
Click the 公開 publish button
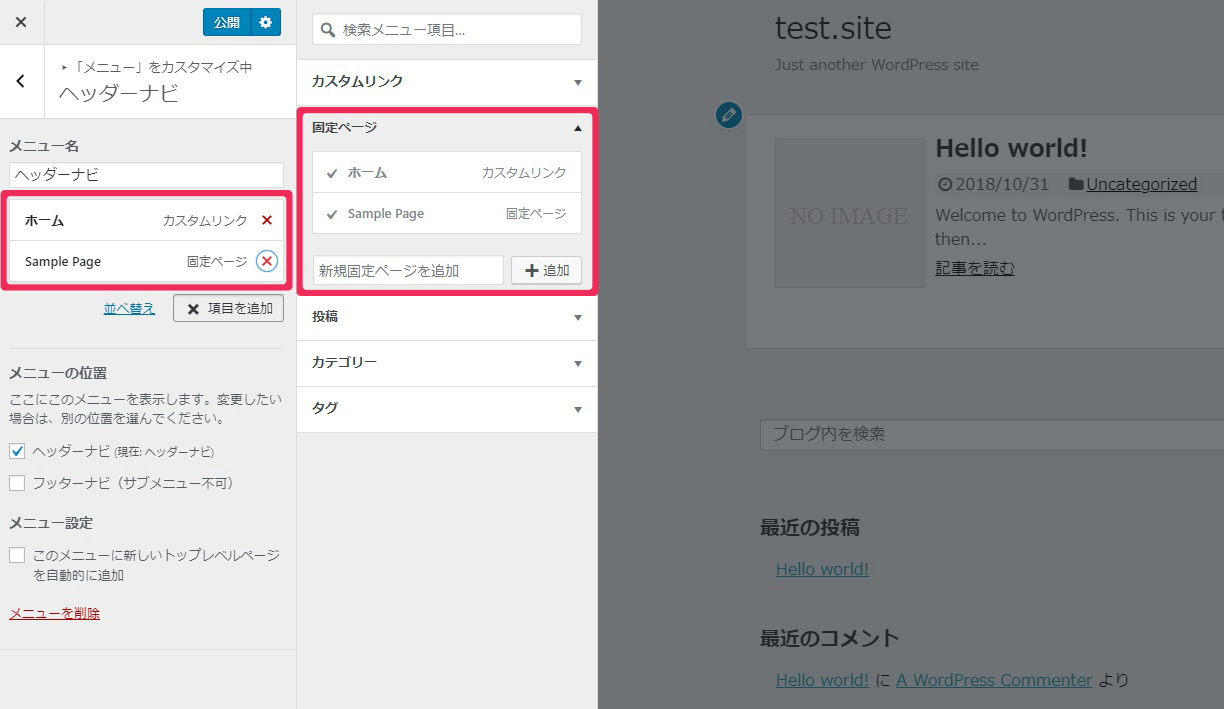(226, 22)
